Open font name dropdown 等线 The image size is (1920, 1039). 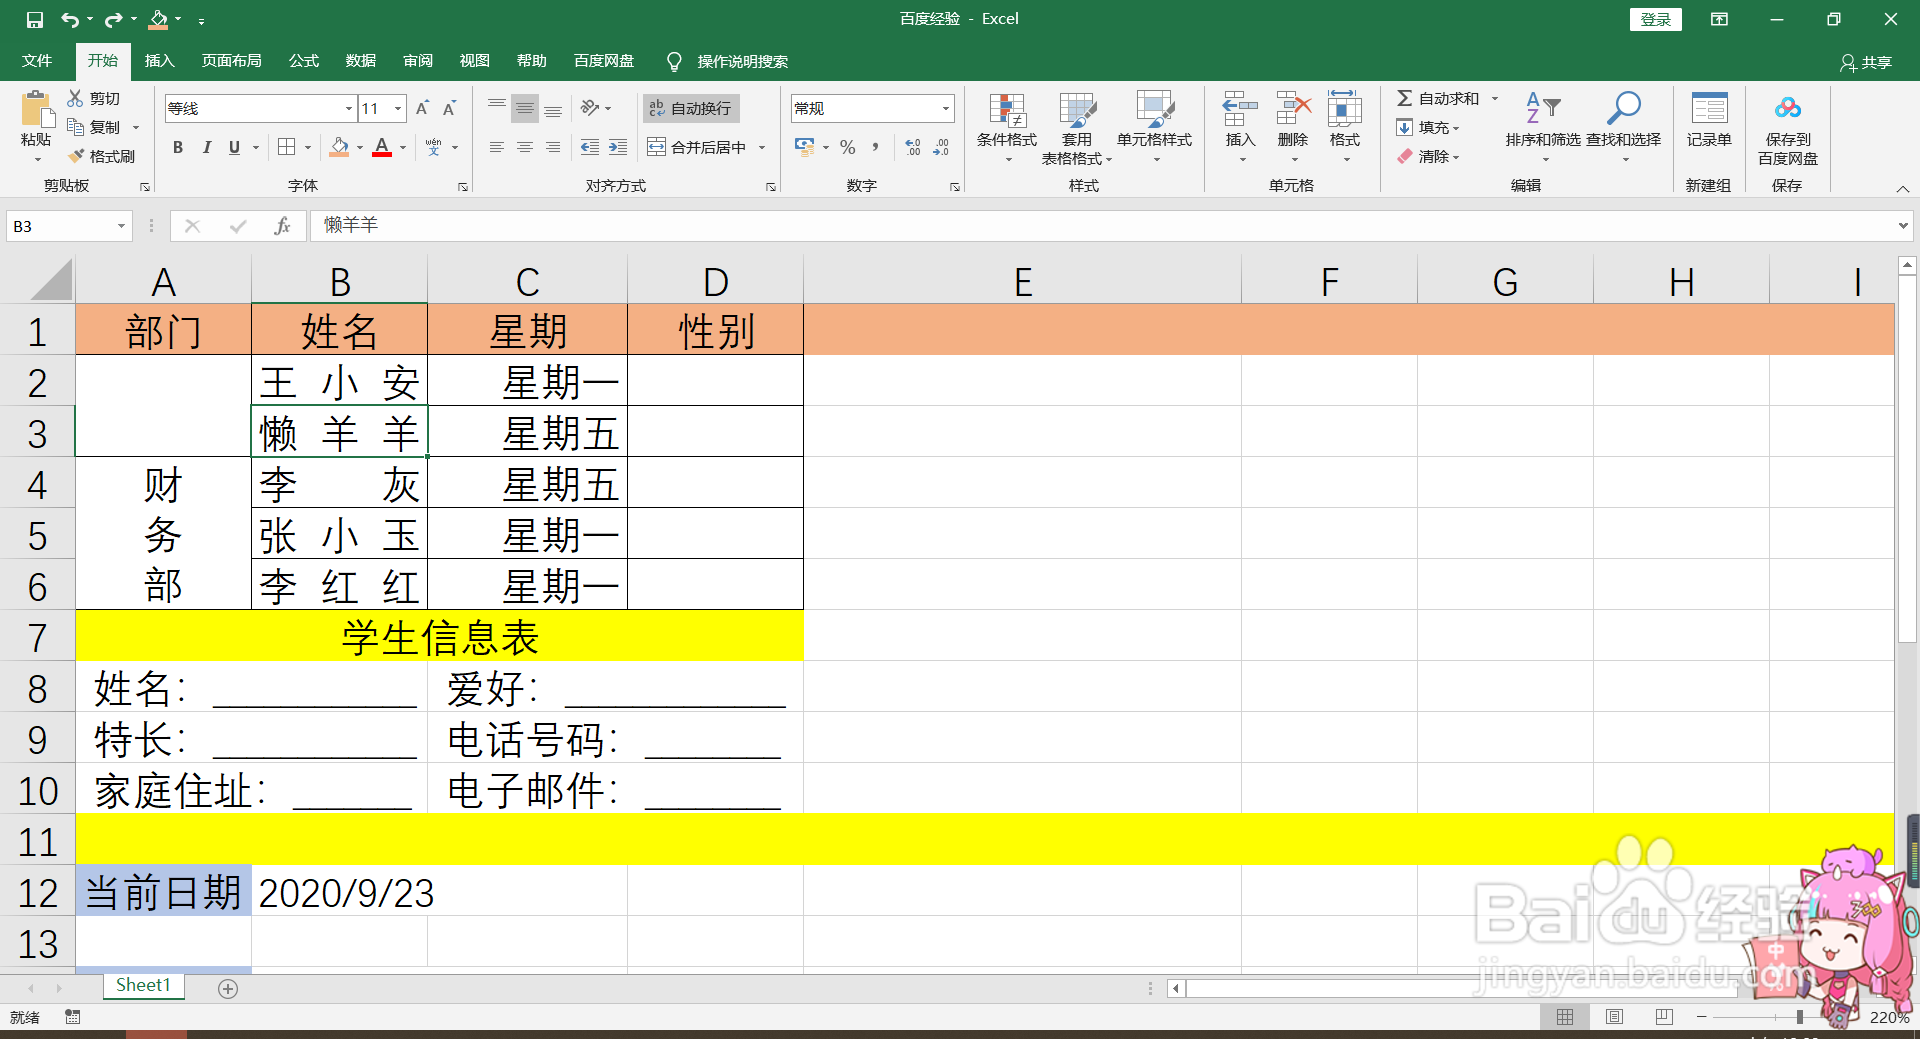[x=349, y=108]
